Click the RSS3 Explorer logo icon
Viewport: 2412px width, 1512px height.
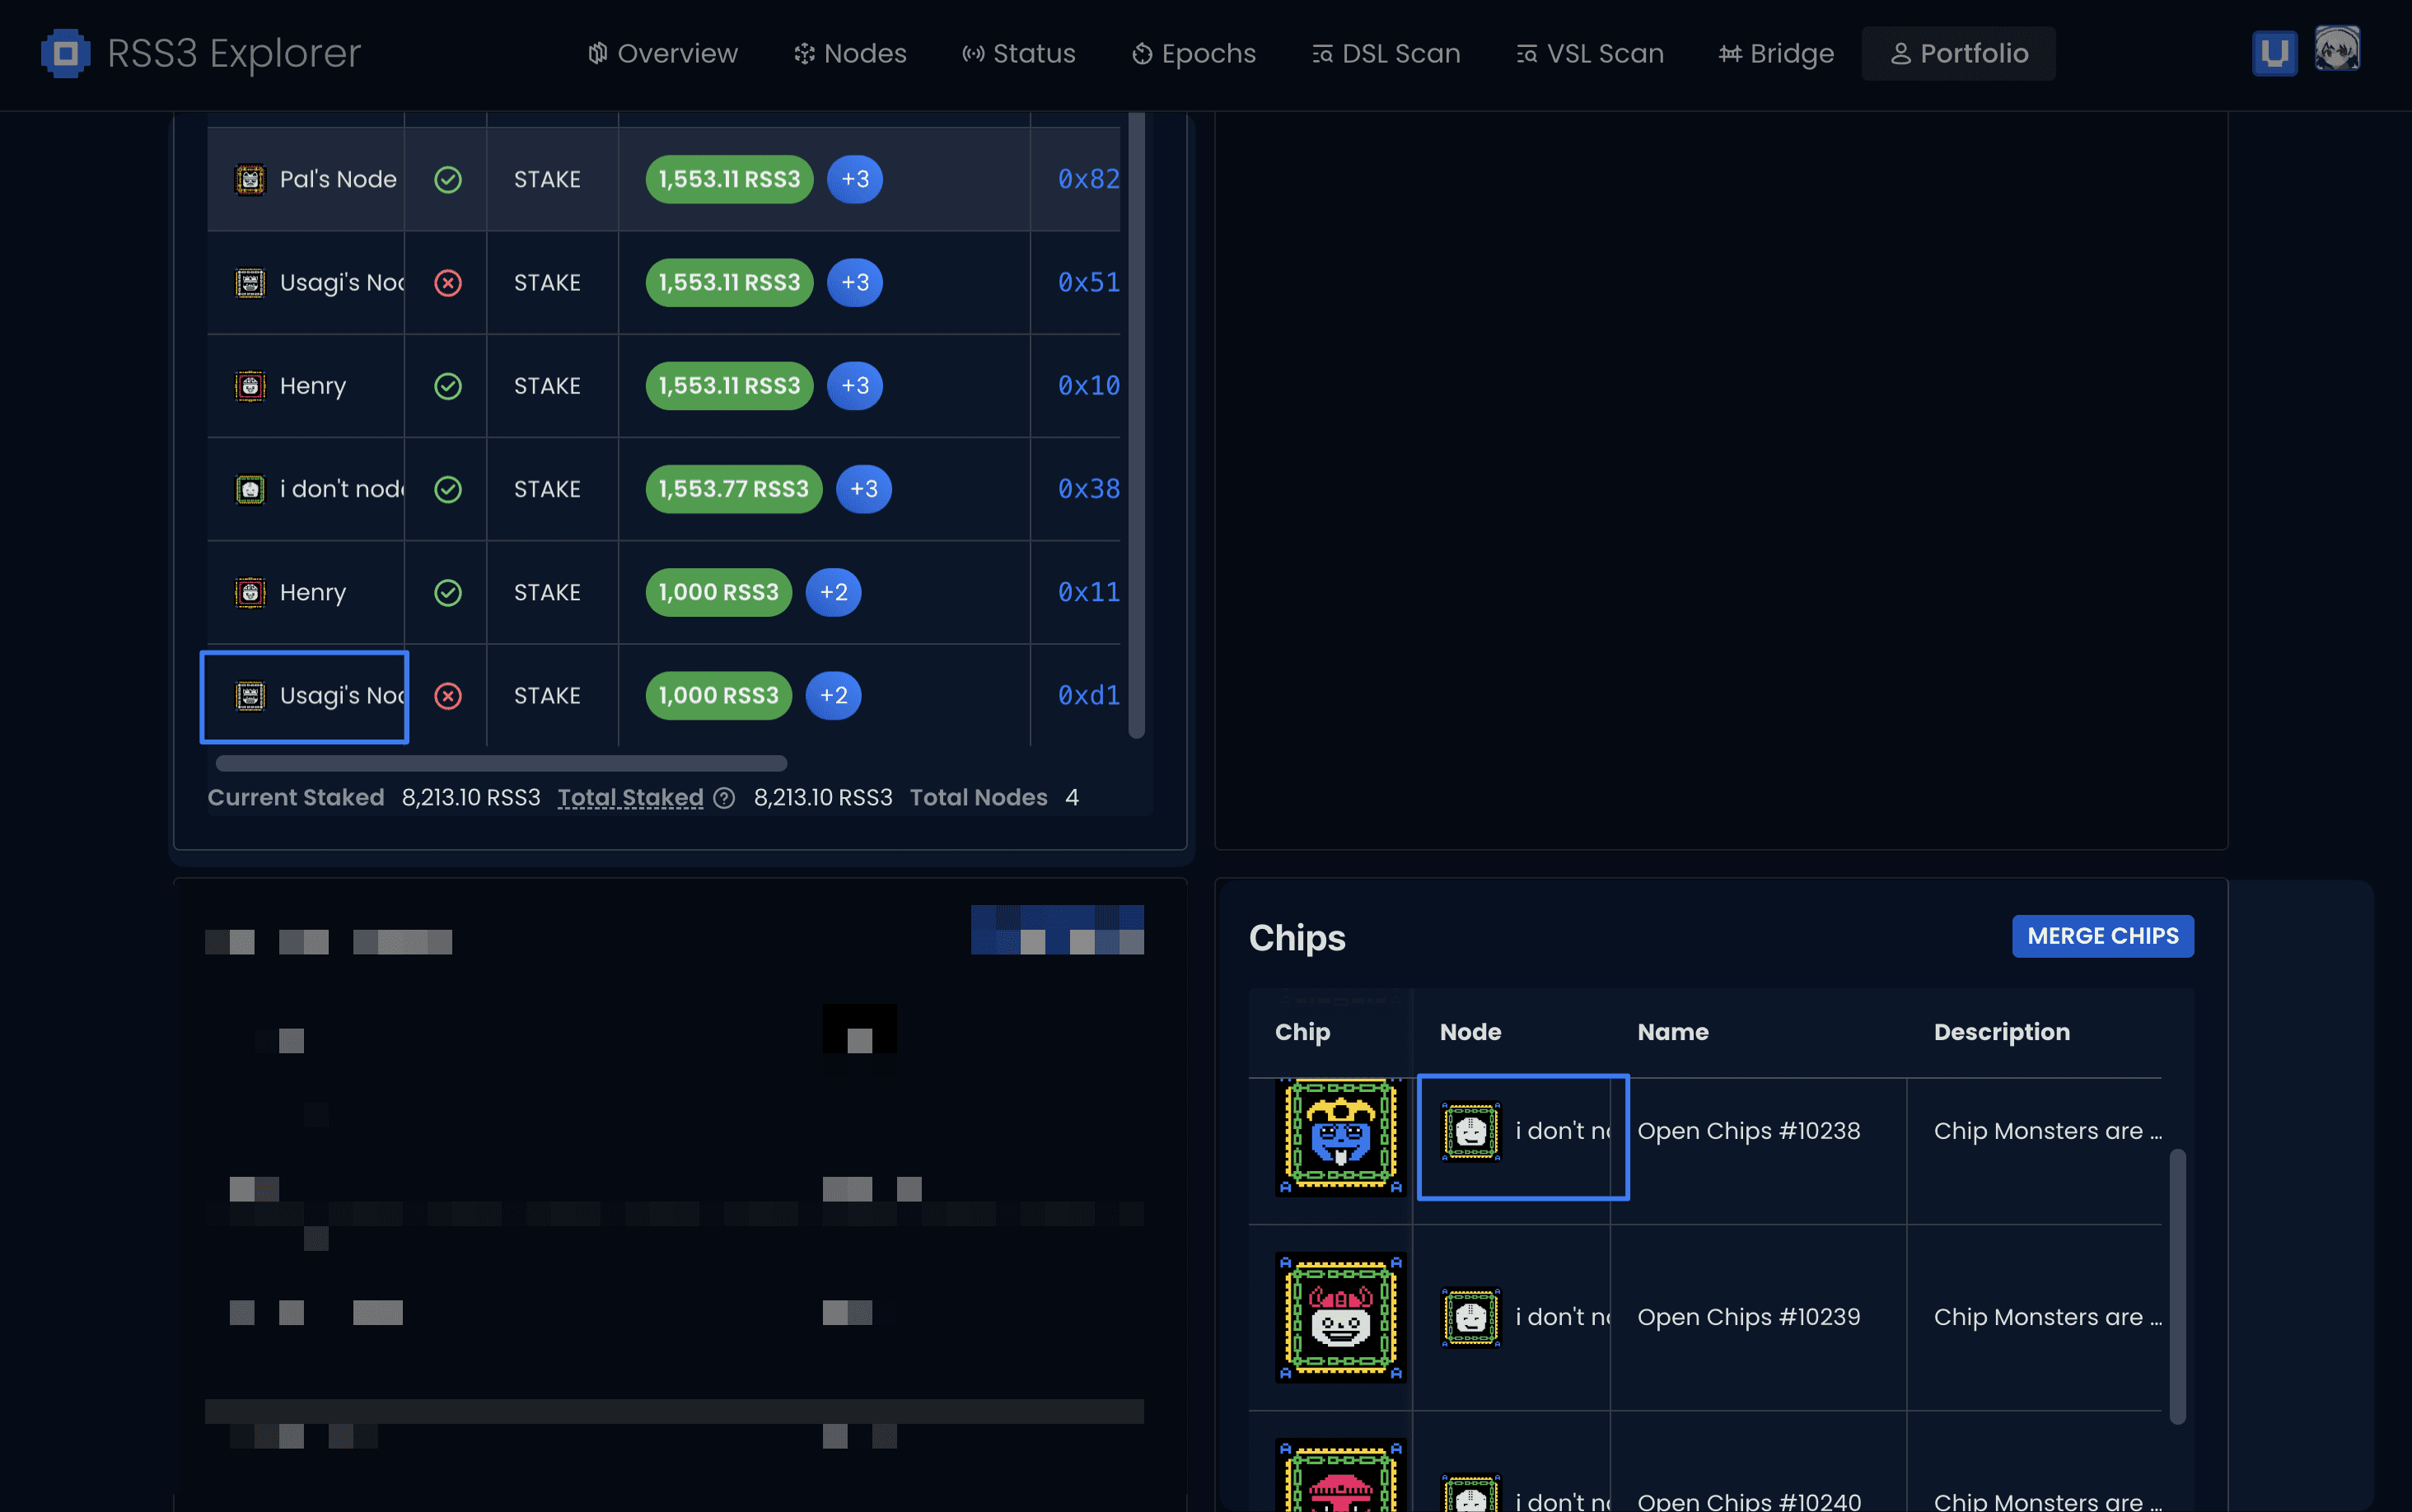tap(66, 53)
